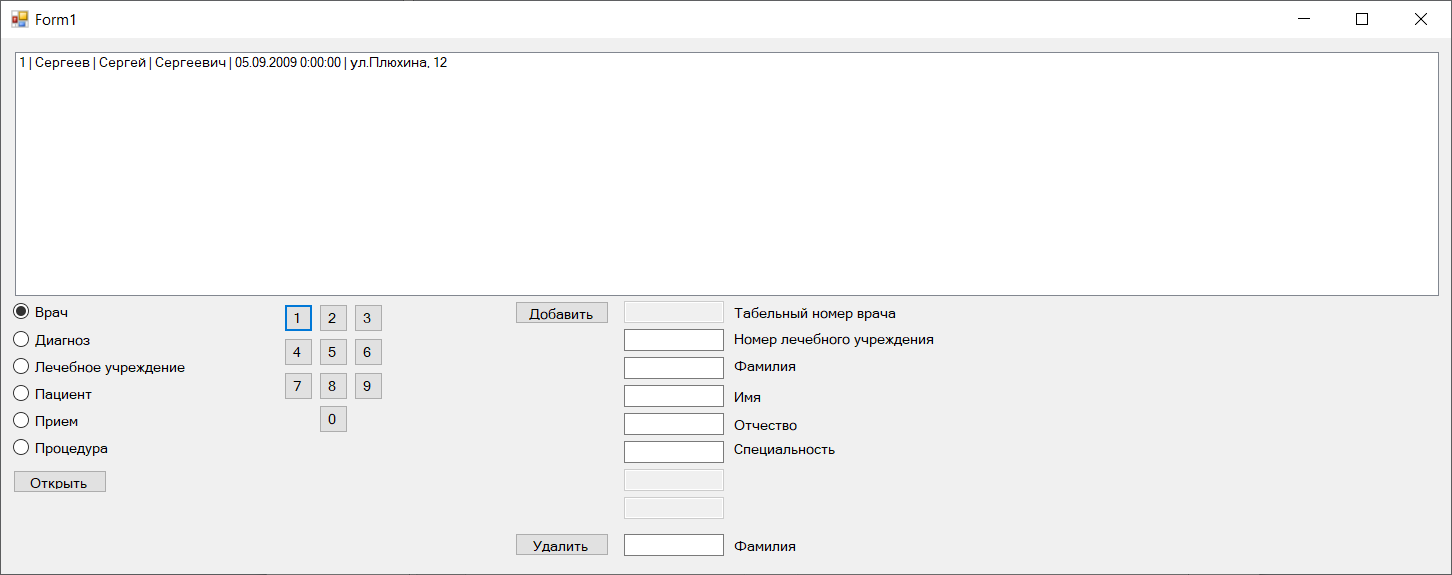Image resolution: width=1452 pixels, height=575 pixels.
Task: Focus the Специальность input field
Action: click(x=674, y=452)
